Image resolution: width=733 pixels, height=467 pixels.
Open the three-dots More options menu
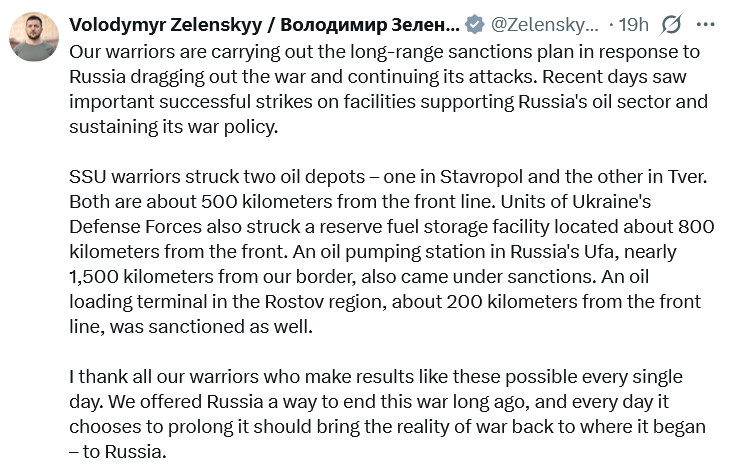coord(705,24)
